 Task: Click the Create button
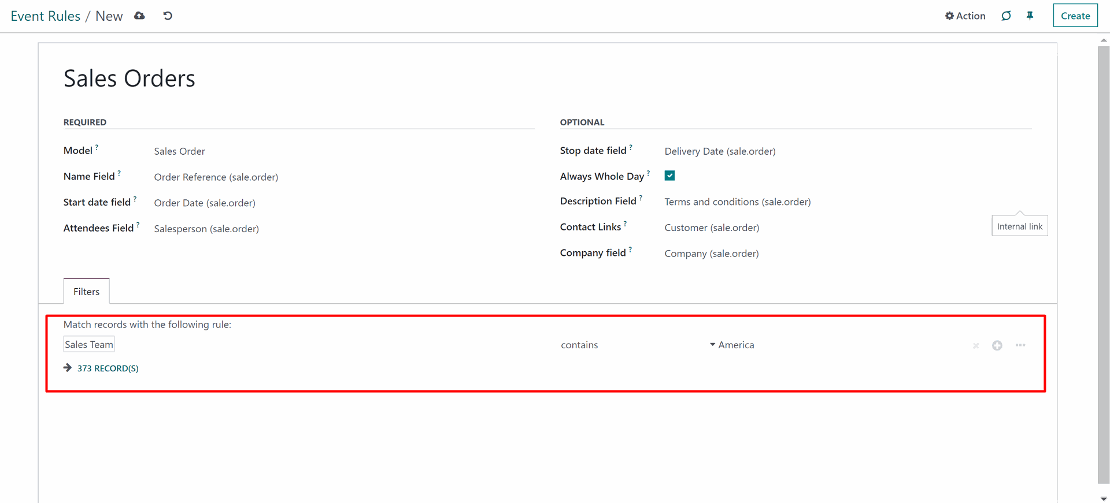pos(1075,16)
